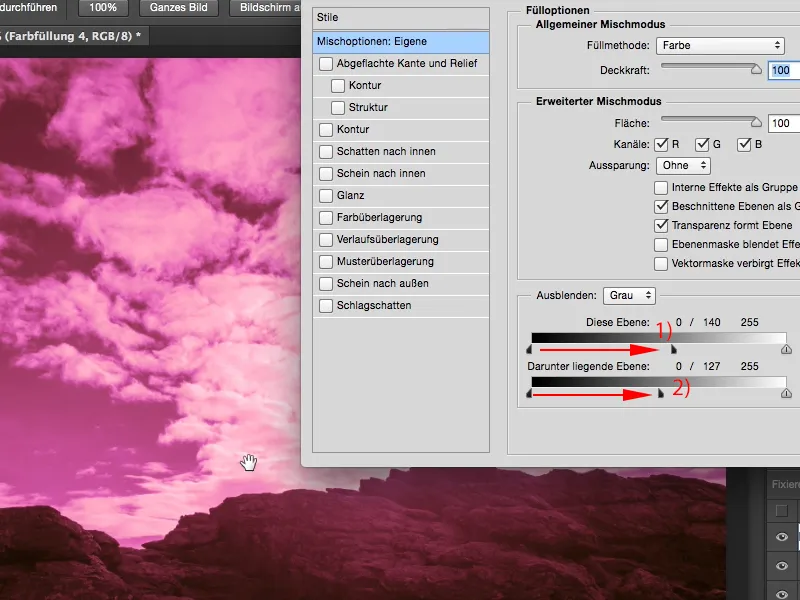Enable the Kontur stroke effect checkbox
Viewport: 800px width, 600px height.
pyautogui.click(x=326, y=130)
